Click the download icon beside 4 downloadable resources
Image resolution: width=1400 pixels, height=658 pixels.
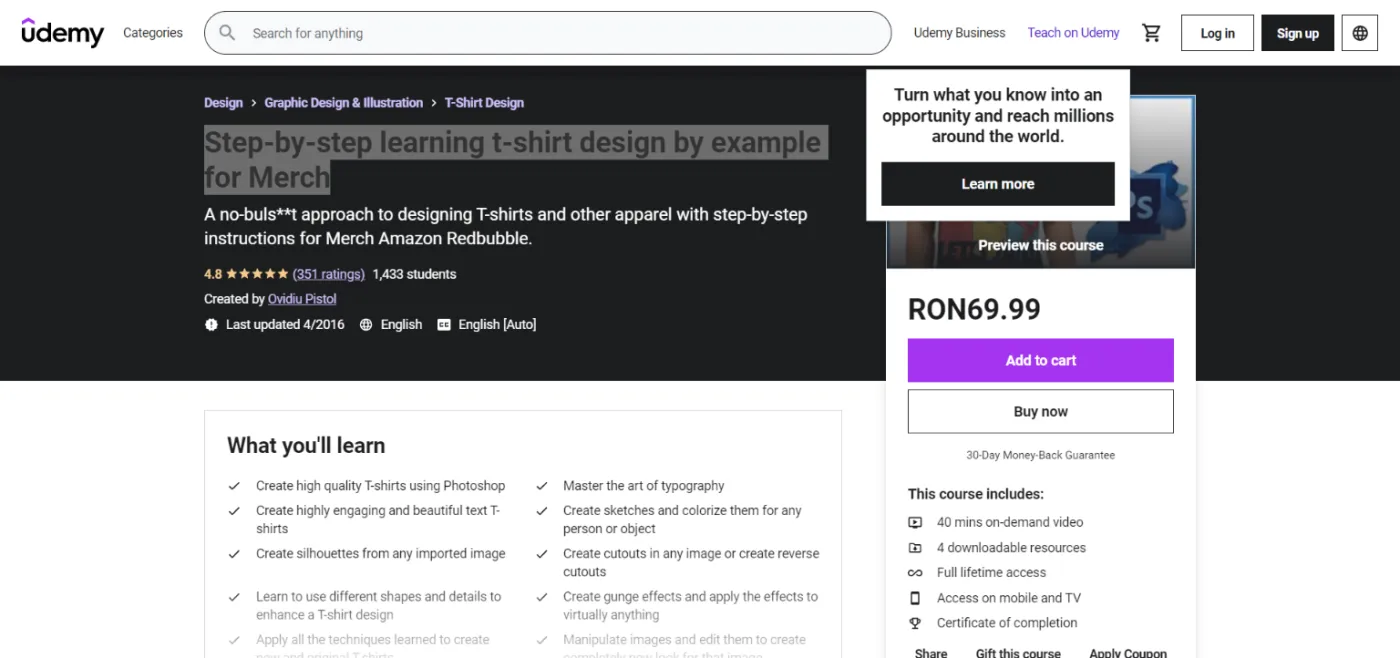915,548
